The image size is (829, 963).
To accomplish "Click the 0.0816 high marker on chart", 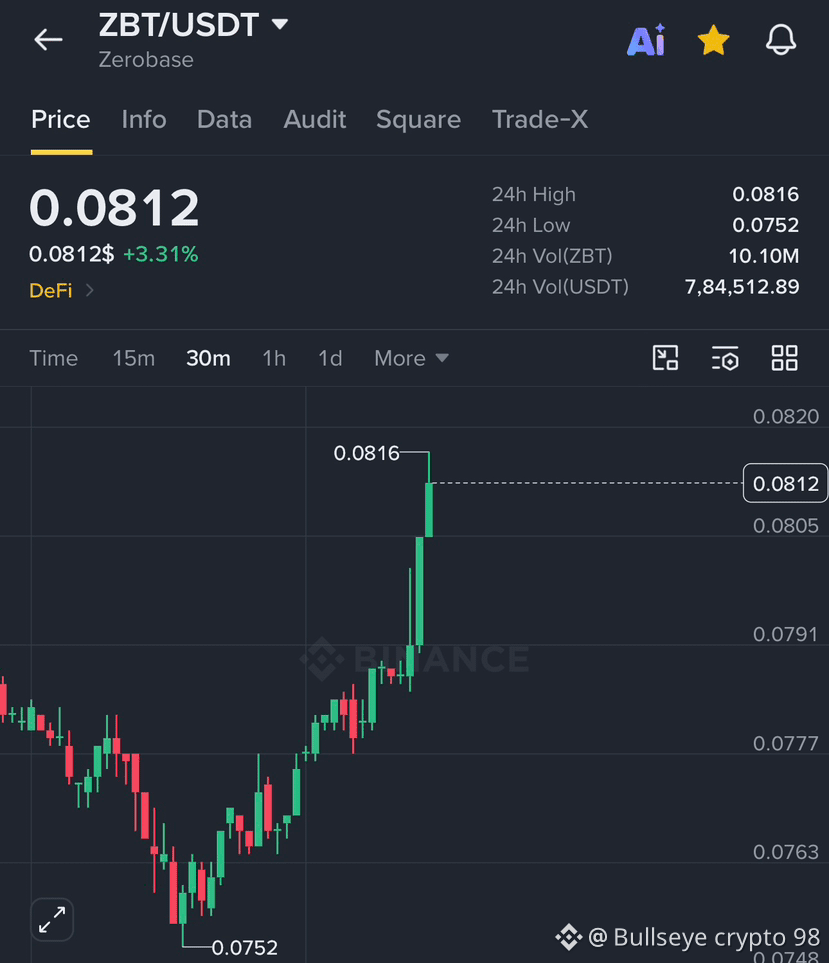I will point(366,453).
